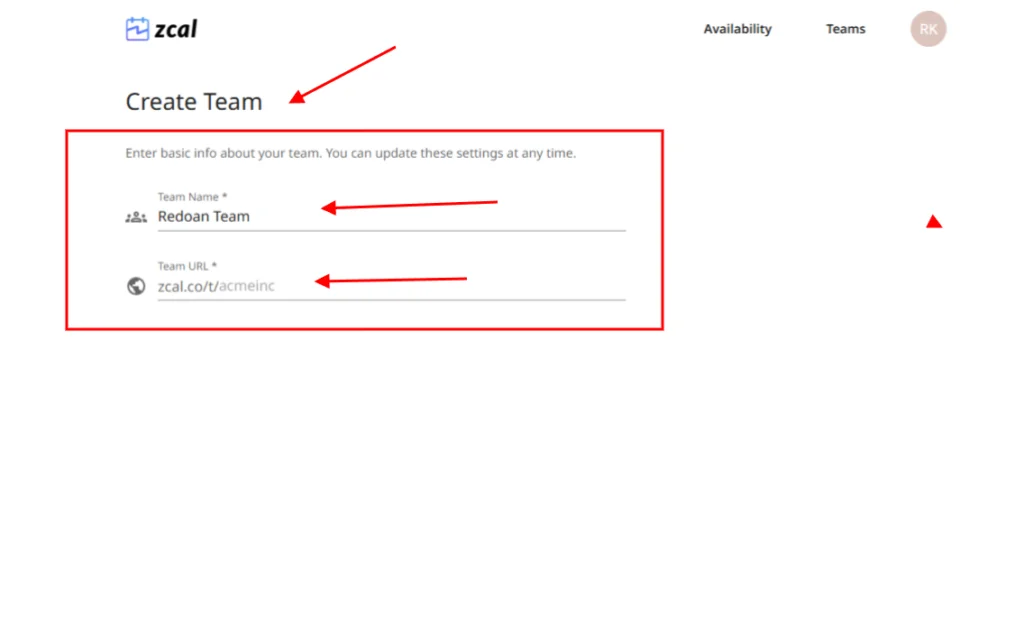Screen dimensions: 1024x644
Task: Click the zcal wordmark text
Action: pyautogui.click(x=176, y=29)
